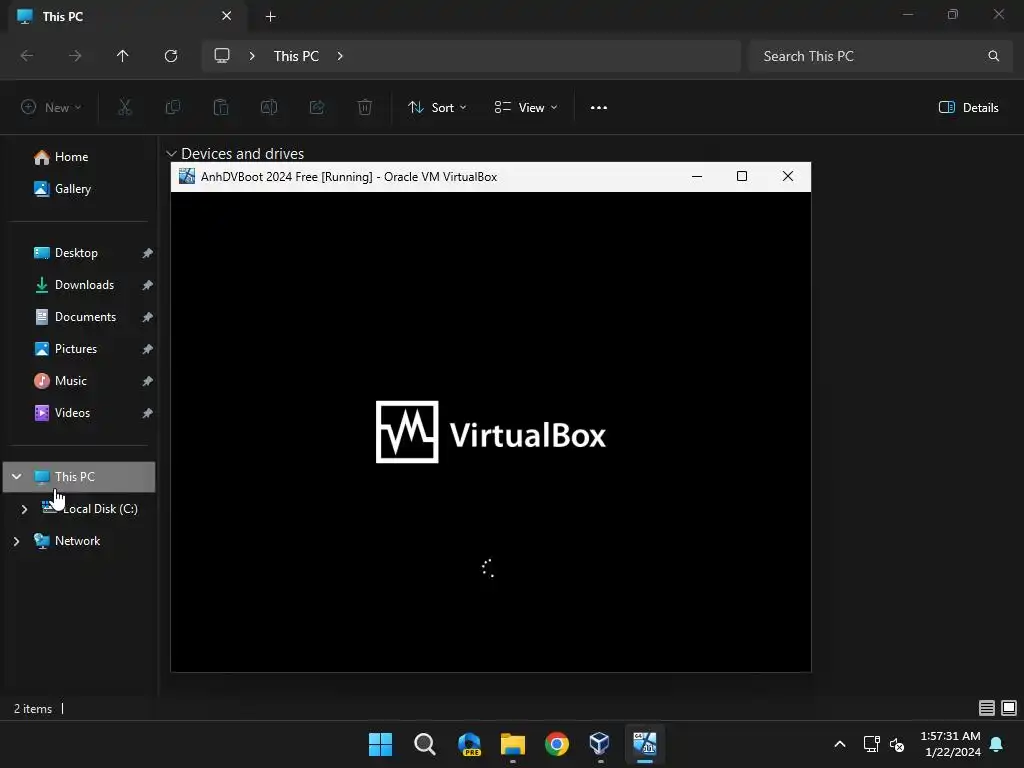Click the VirtualBox VM window icon
The width and height of the screenshot is (1024, 768).
click(187, 176)
